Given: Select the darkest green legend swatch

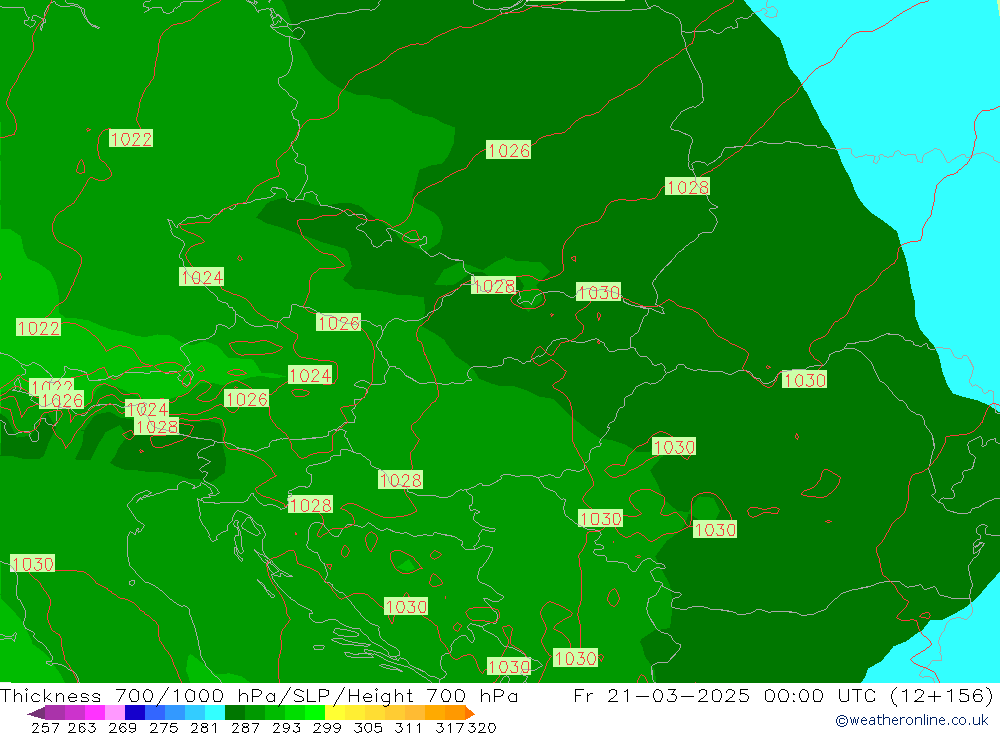Looking at the screenshot, I should click(235, 713).
